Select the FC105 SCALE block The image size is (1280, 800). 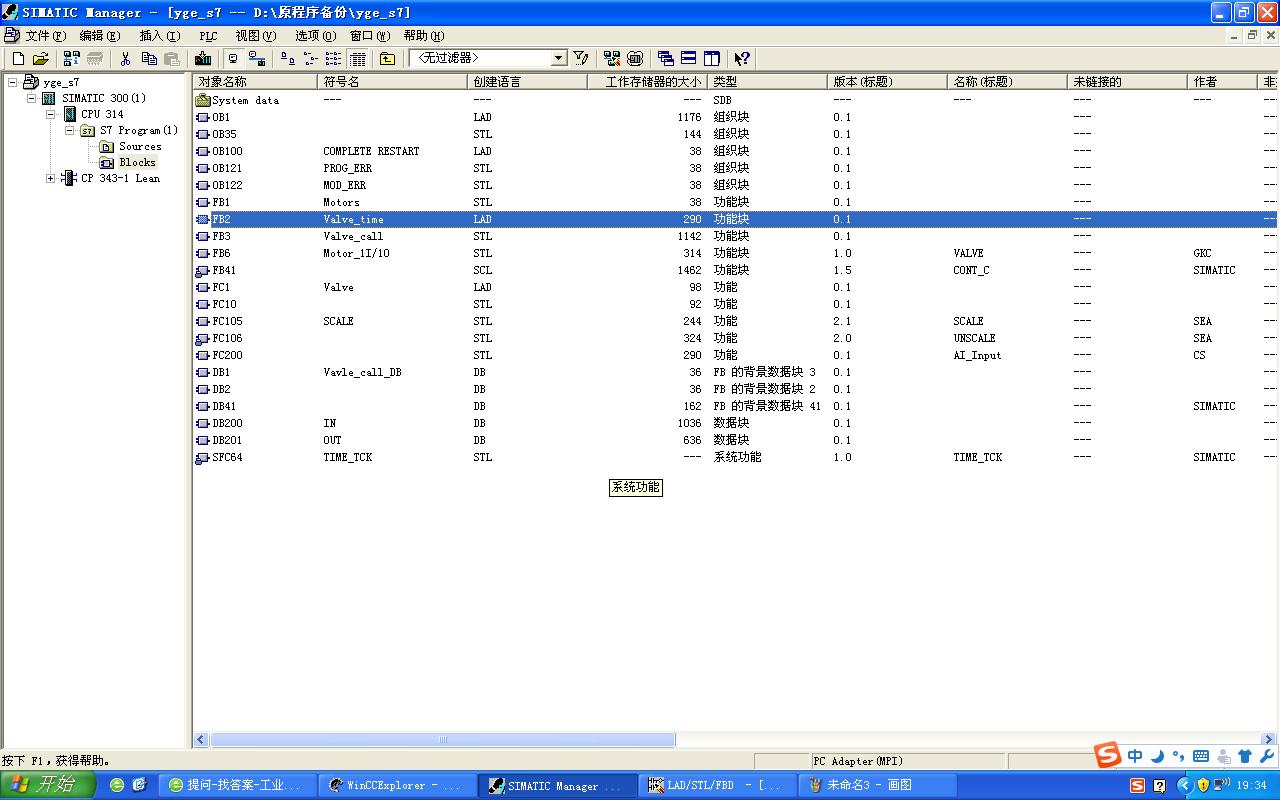point(735,321)
